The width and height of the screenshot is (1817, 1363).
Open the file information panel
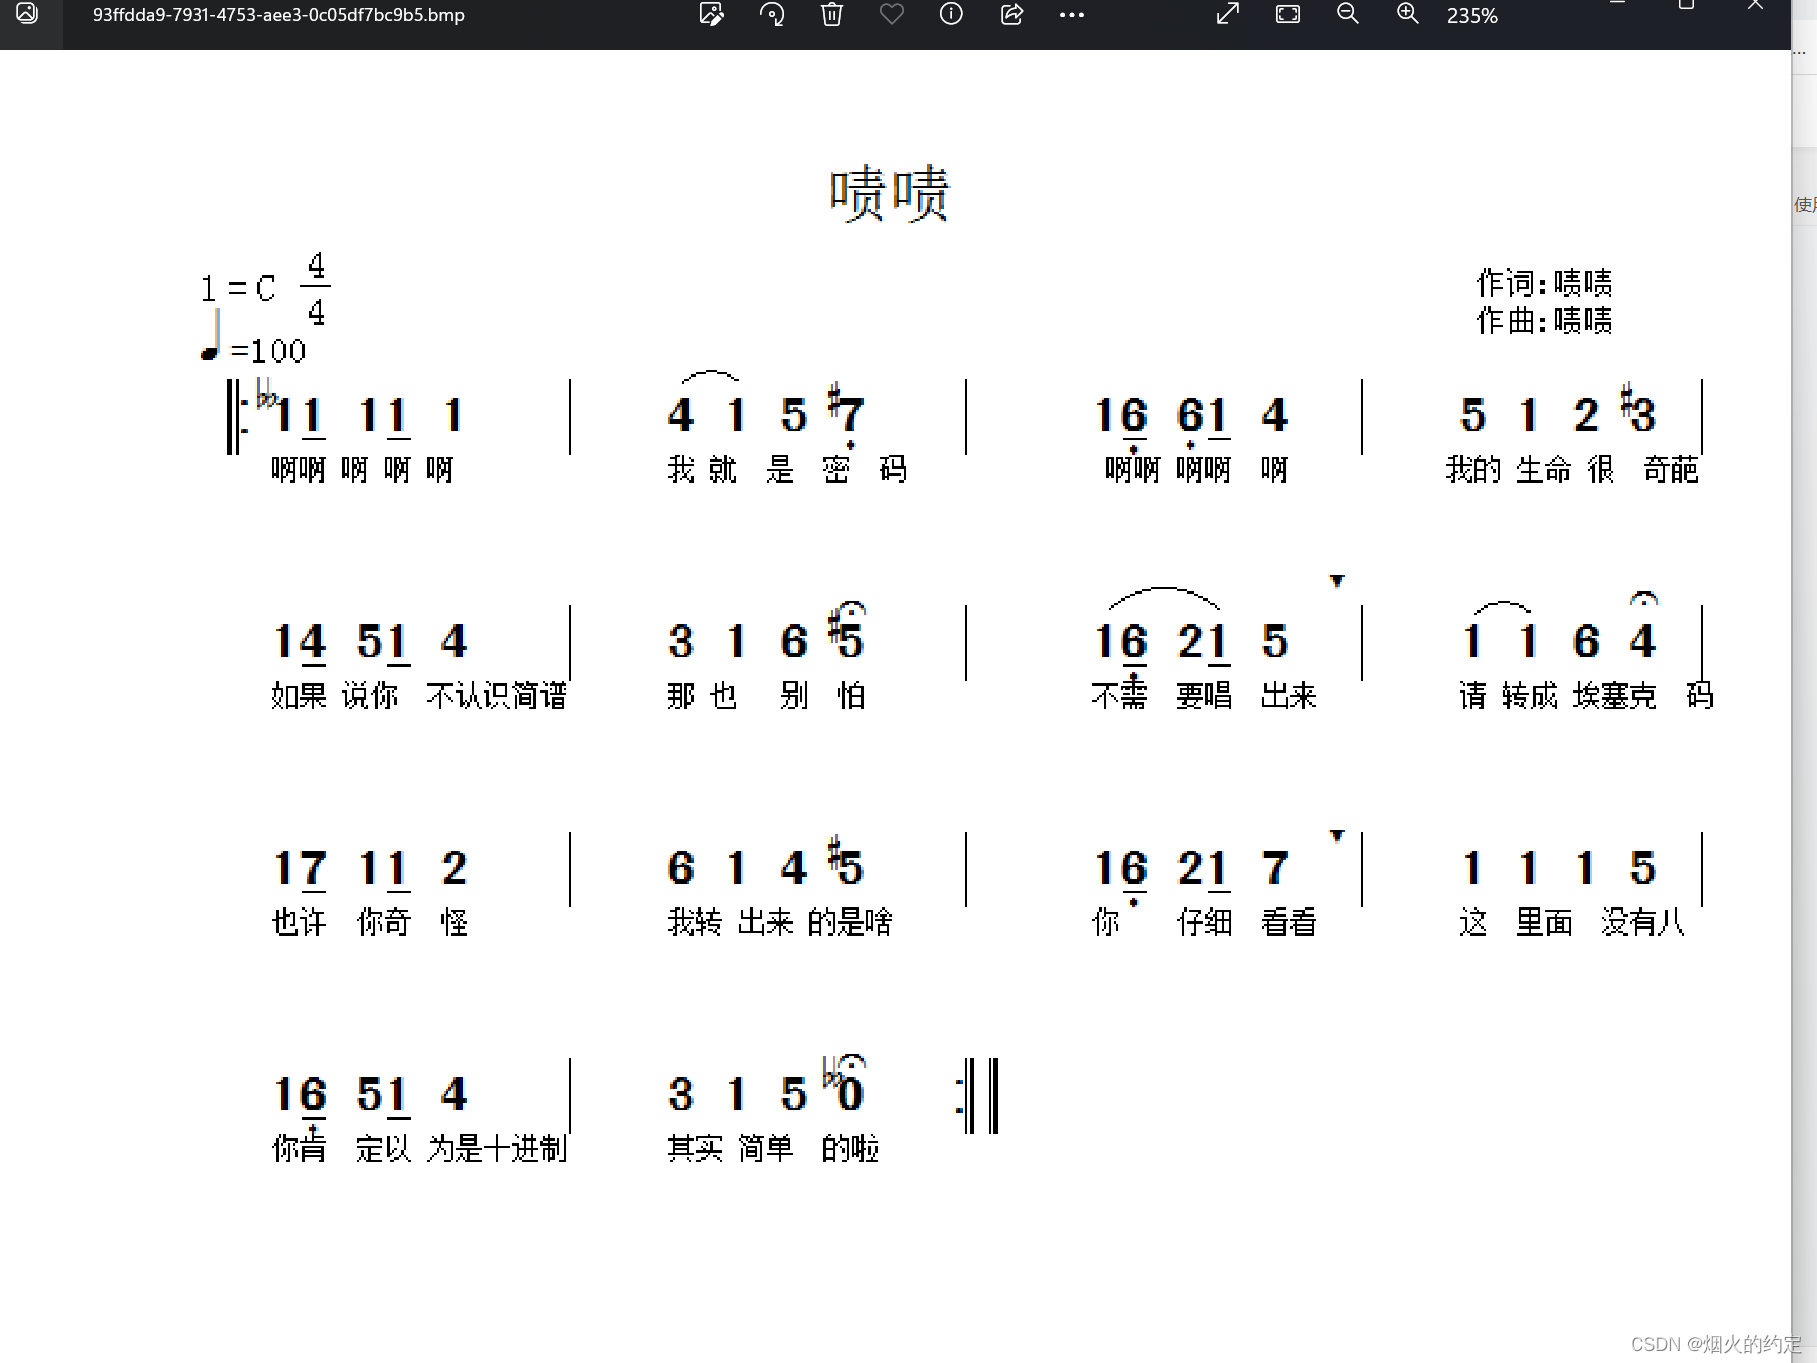point(950,15)
